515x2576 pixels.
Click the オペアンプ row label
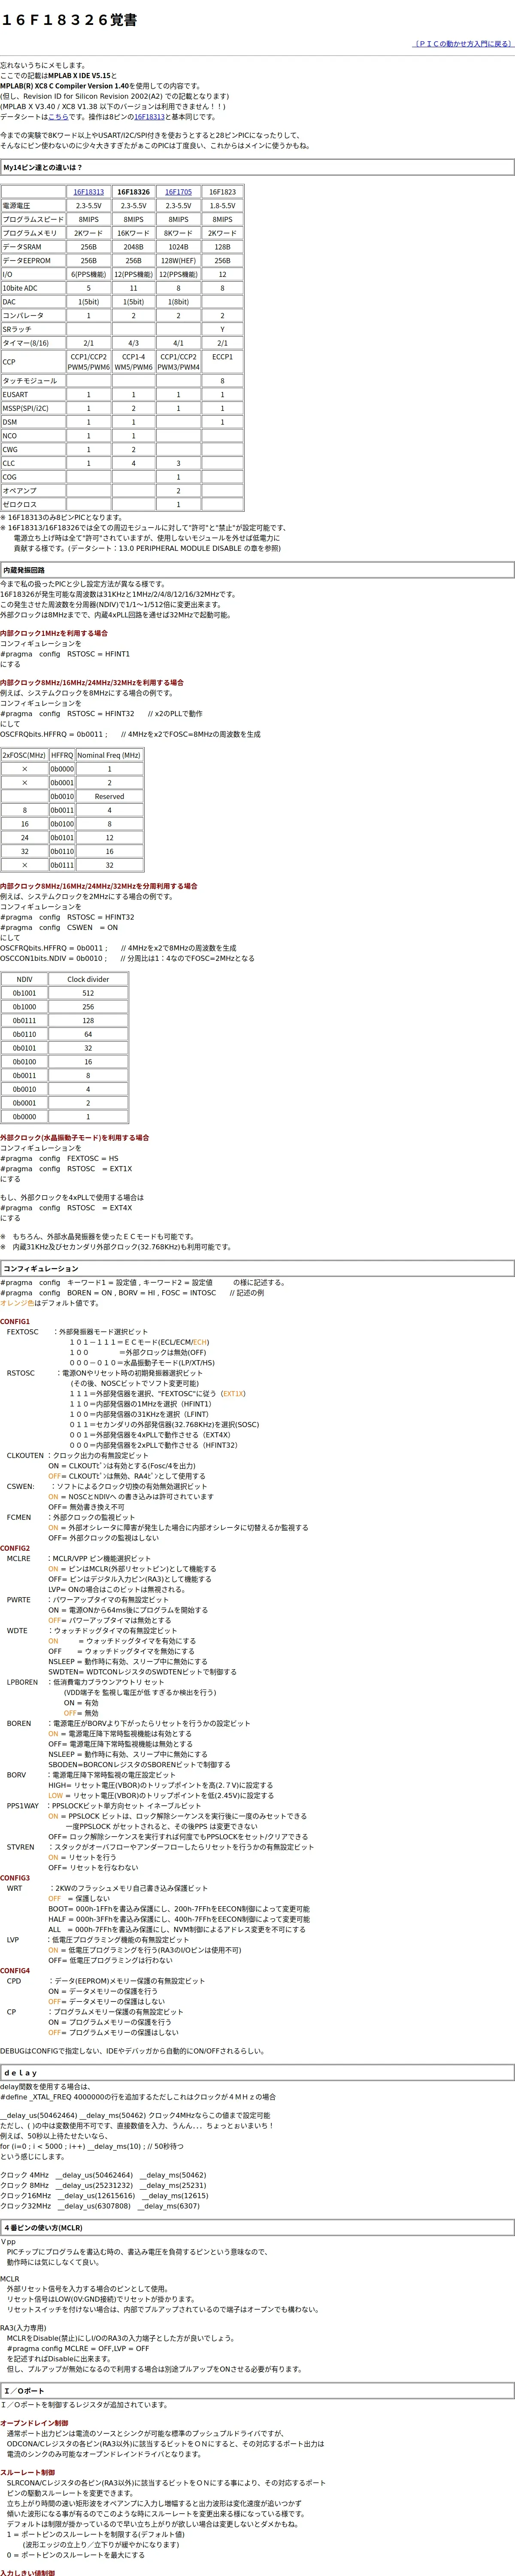[x=33, y=491]
